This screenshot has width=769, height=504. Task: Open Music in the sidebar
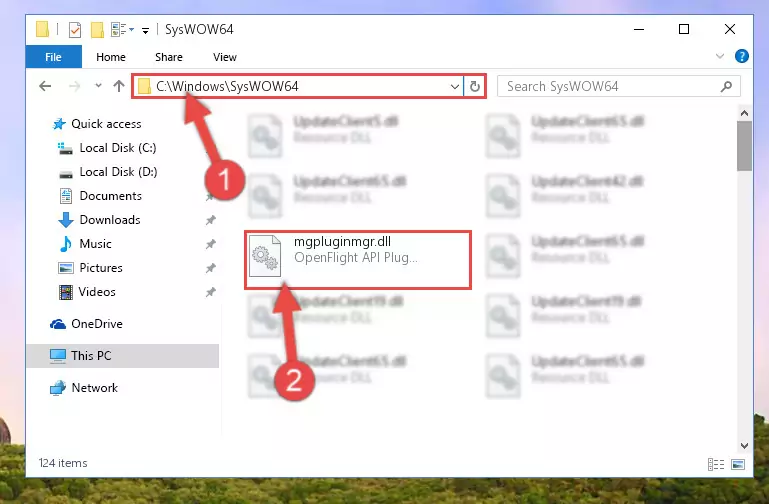(x=95, y=244)
